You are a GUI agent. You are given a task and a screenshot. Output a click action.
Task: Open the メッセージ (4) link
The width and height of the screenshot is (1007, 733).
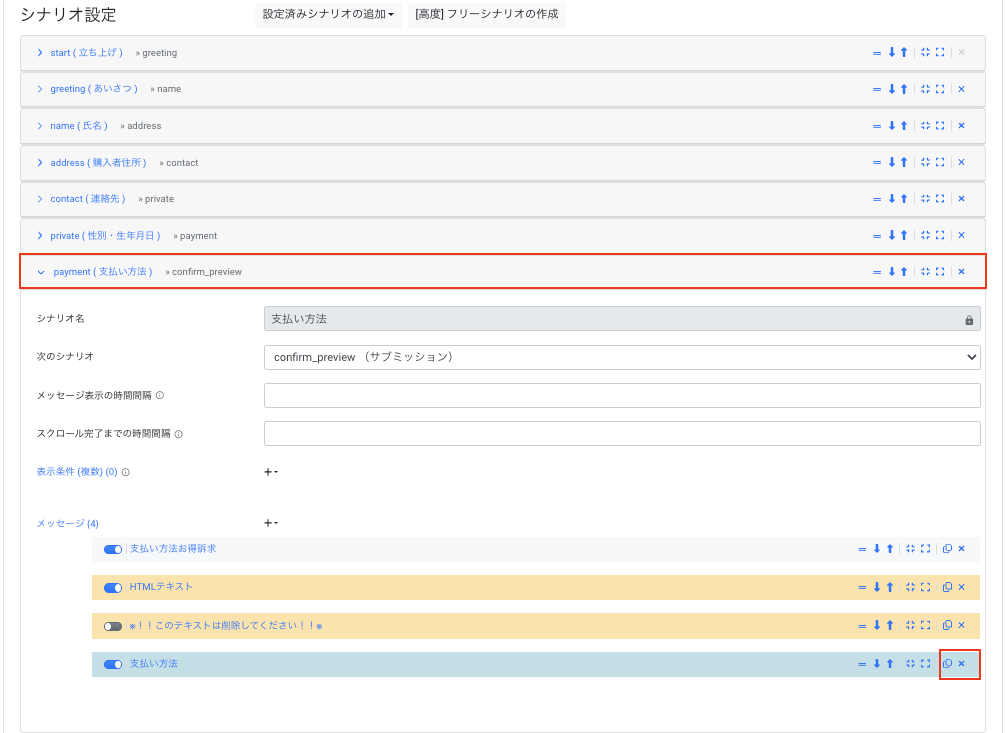pos(67,524)
